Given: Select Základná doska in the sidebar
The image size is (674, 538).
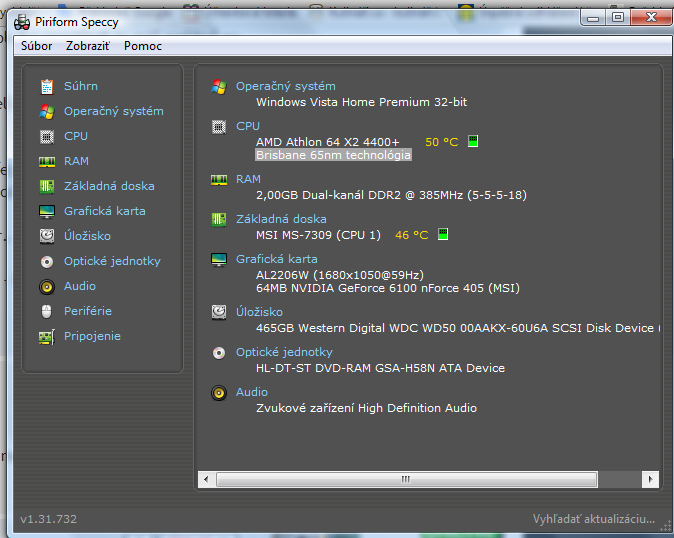Looking at the screenshot, I should 109,186.
